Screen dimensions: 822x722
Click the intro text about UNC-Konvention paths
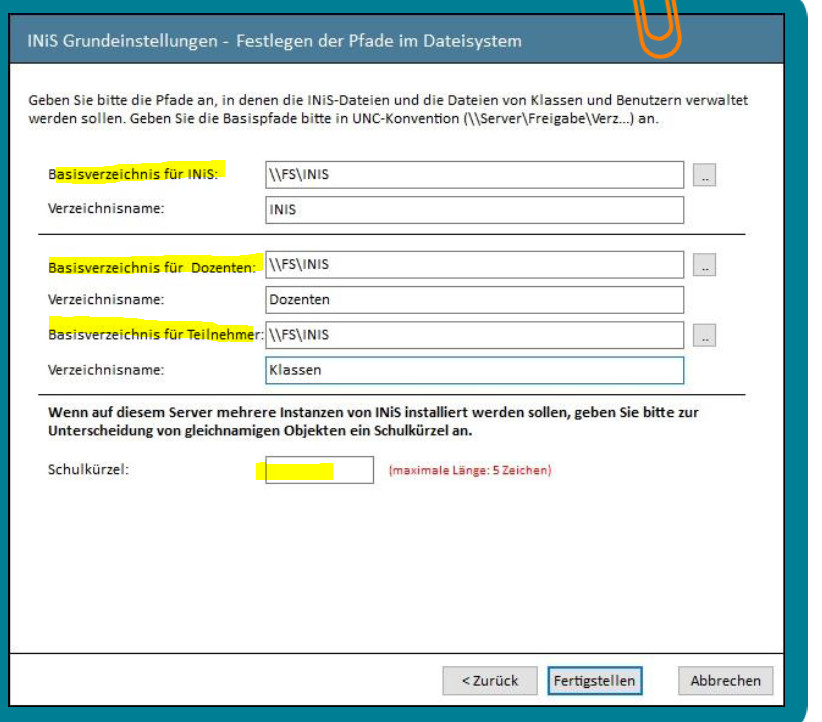click(x=388, y=109)
